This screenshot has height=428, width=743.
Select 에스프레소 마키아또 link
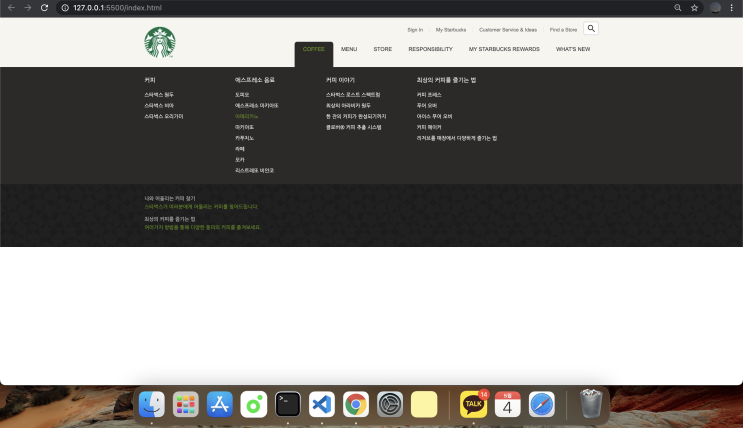coord(257,106)
